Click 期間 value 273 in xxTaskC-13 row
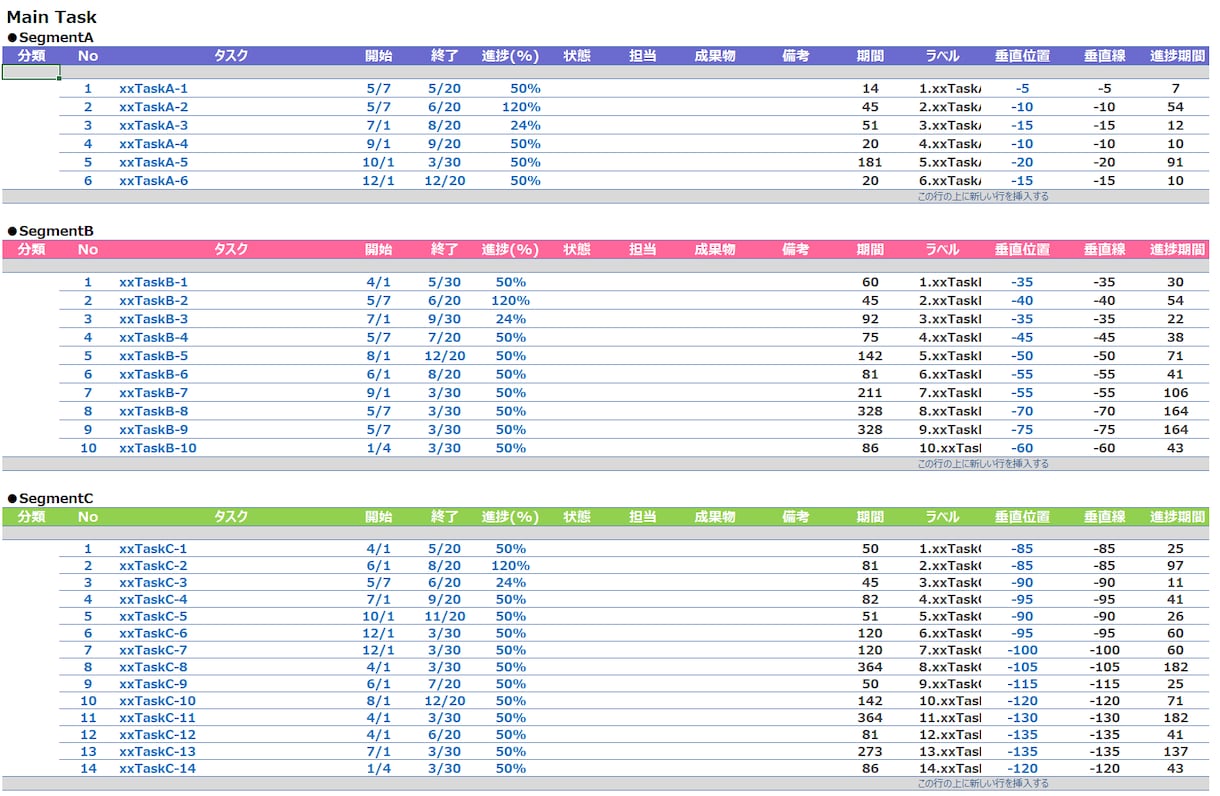Image resolution: width=1220 pixels, height=796 pixels. point(870,751)
